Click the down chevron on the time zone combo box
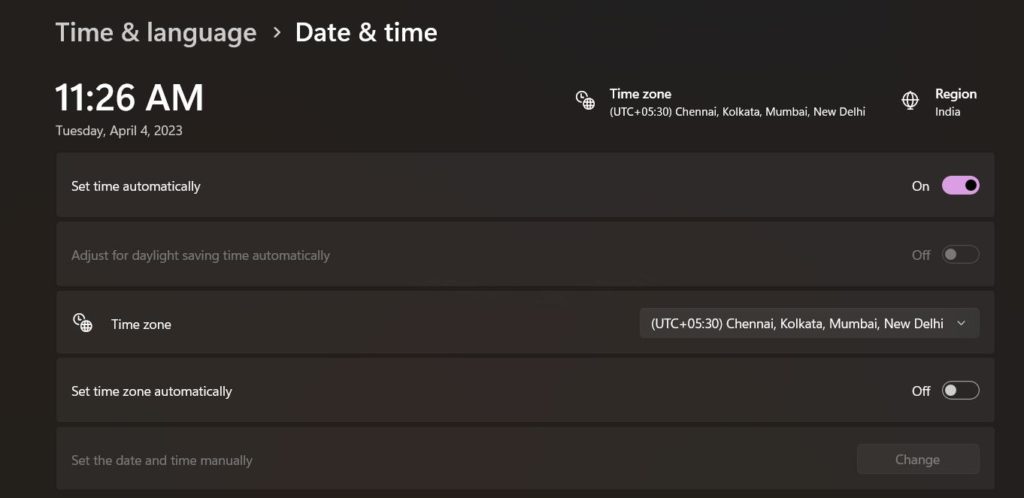This screenshot has height=498, width=1024. 961,323
